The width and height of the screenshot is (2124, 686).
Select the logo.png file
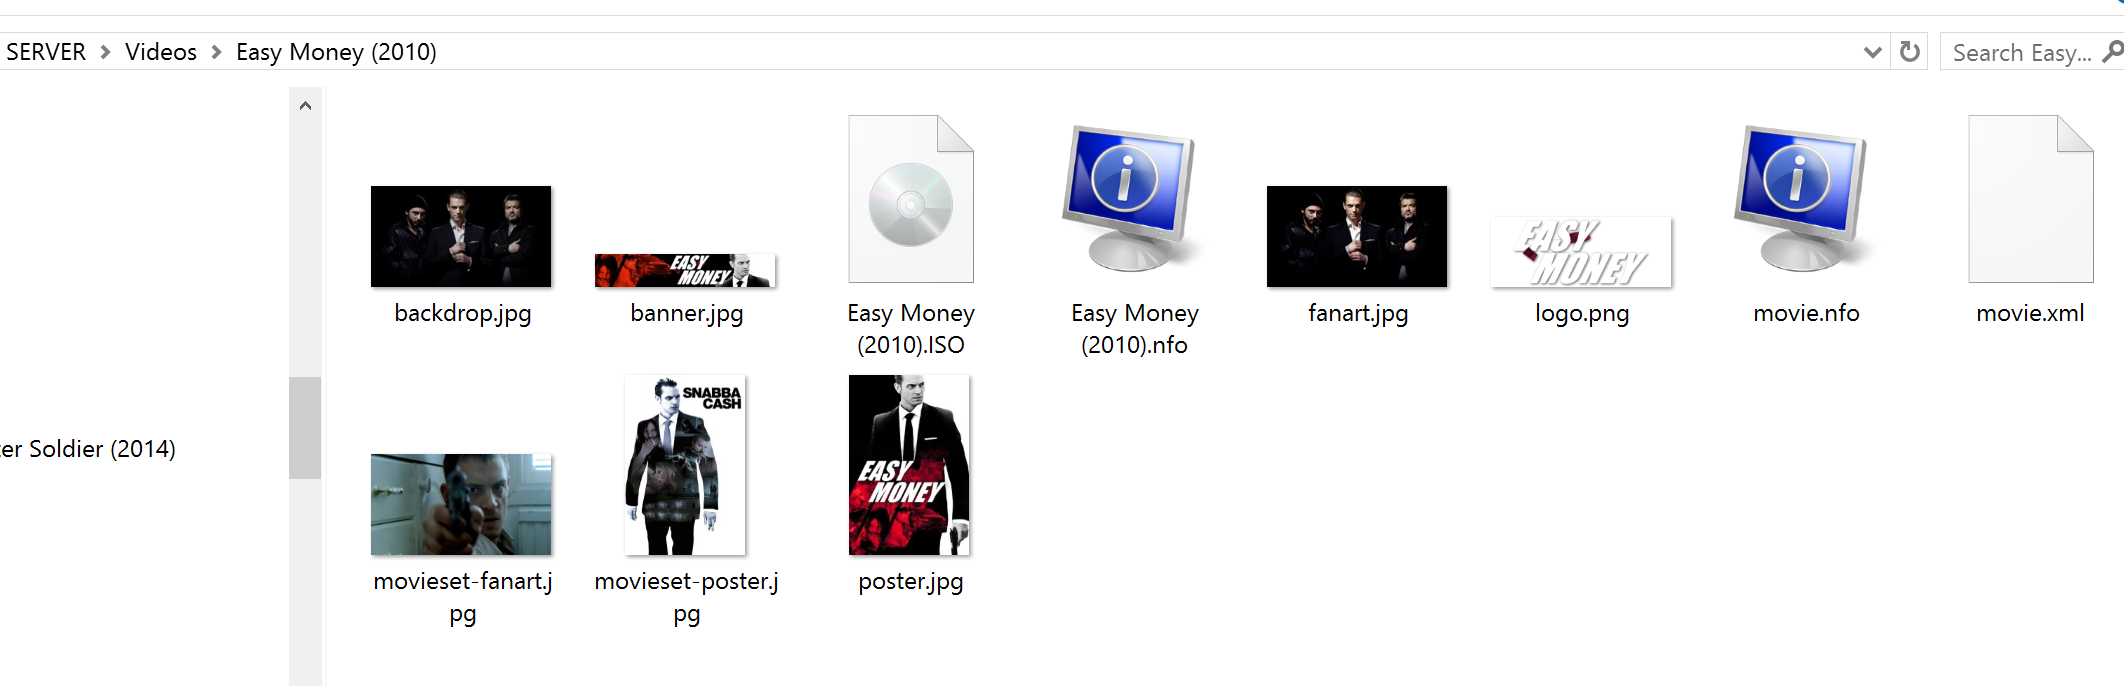tap(1581, 253)
